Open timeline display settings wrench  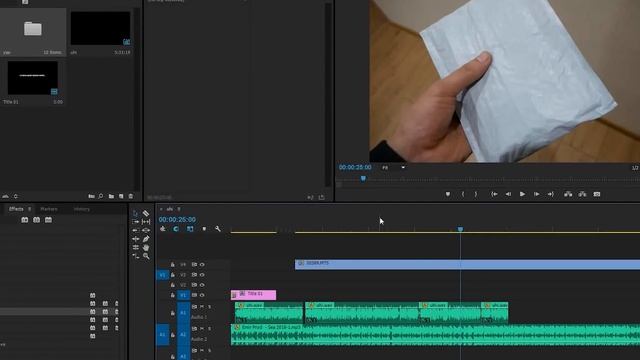[218, 229]
